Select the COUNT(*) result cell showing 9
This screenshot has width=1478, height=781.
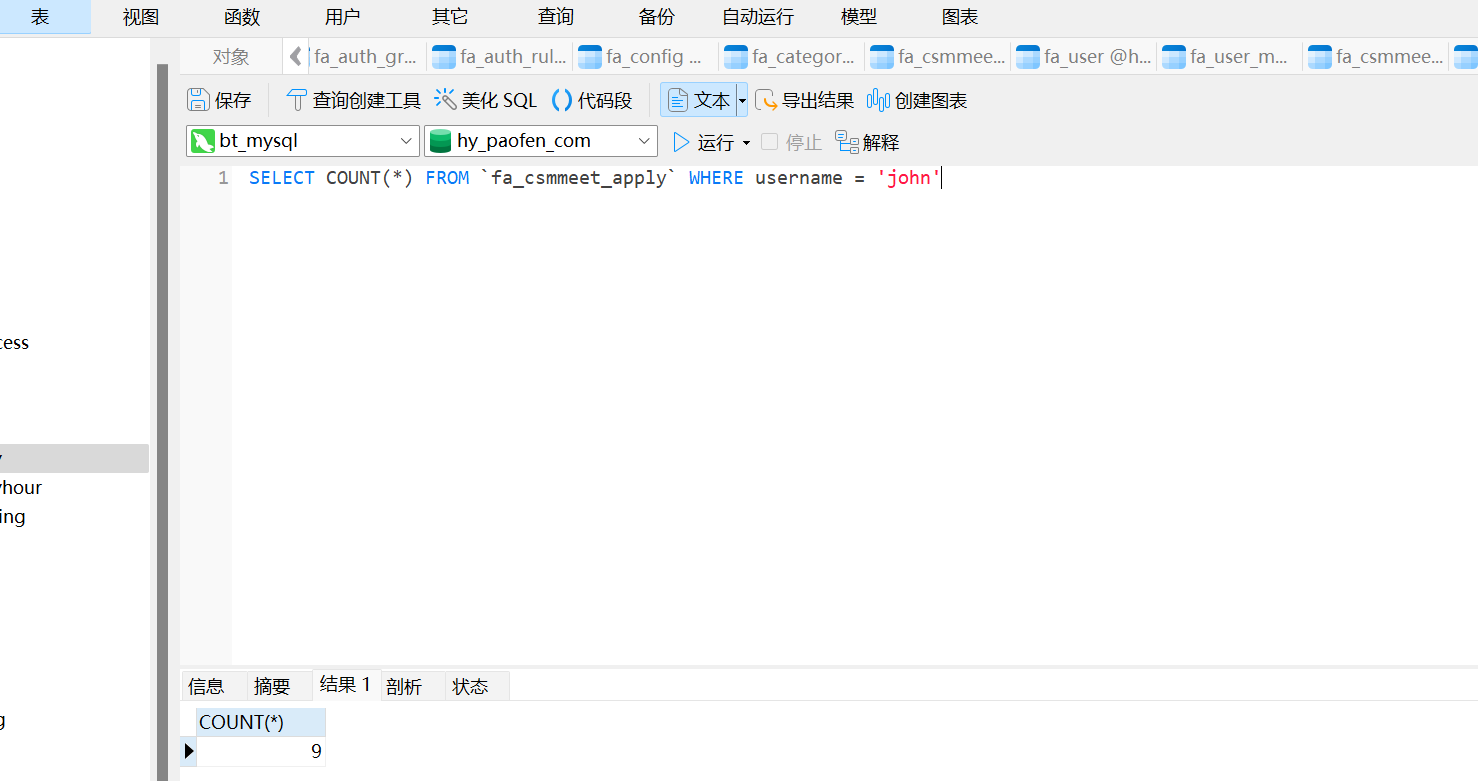(x=261, y=751)
